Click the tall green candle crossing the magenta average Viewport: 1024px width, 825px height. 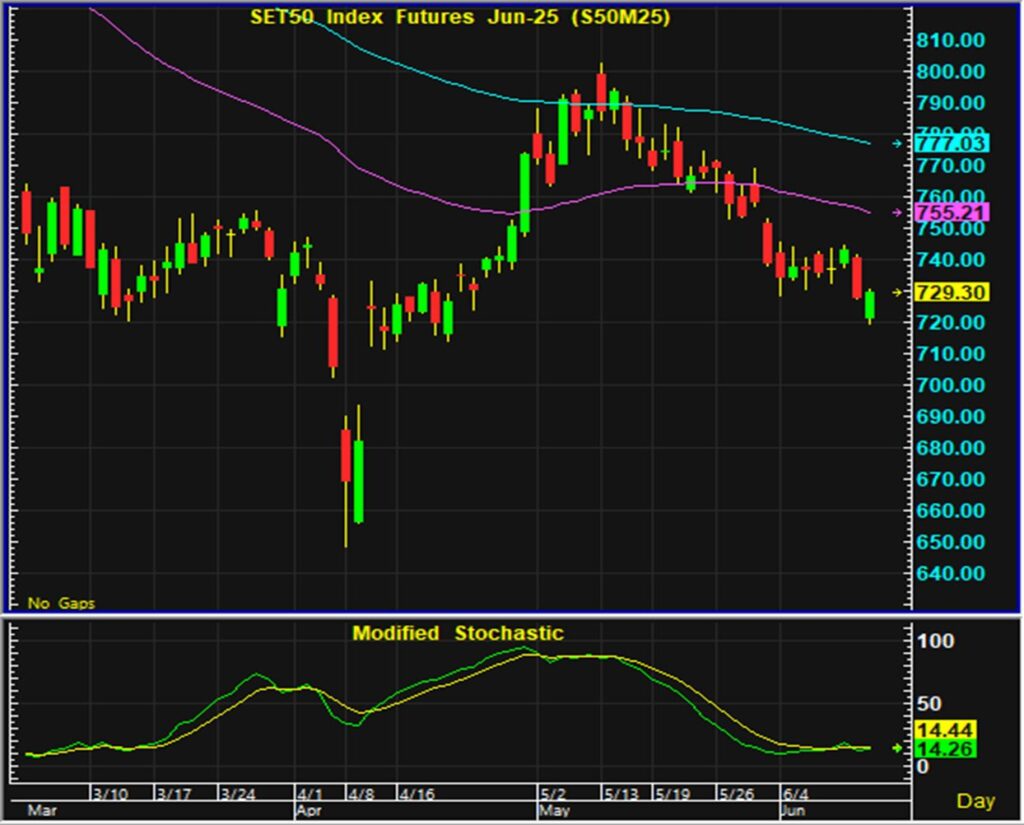click(x=524, y=193)
